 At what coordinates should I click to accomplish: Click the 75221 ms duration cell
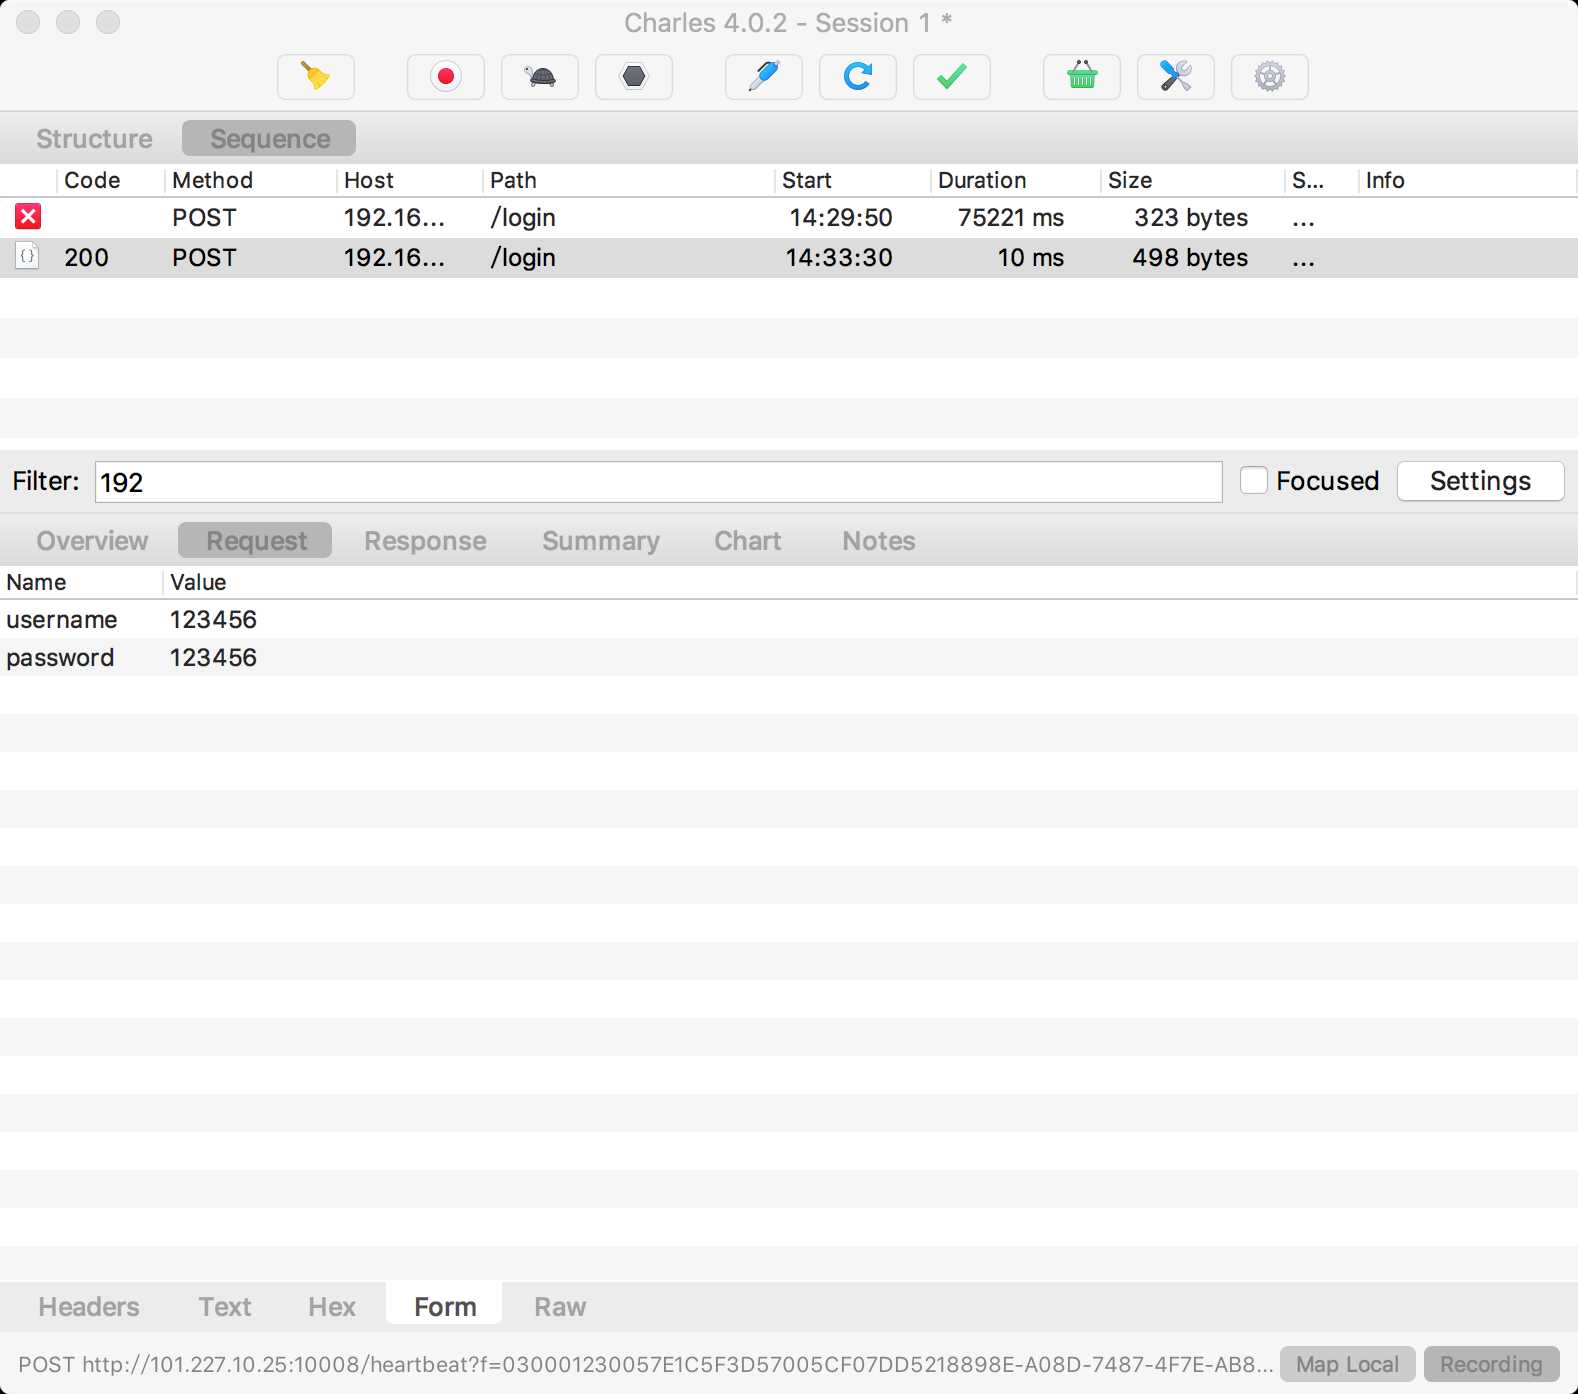click(1011, 217)
